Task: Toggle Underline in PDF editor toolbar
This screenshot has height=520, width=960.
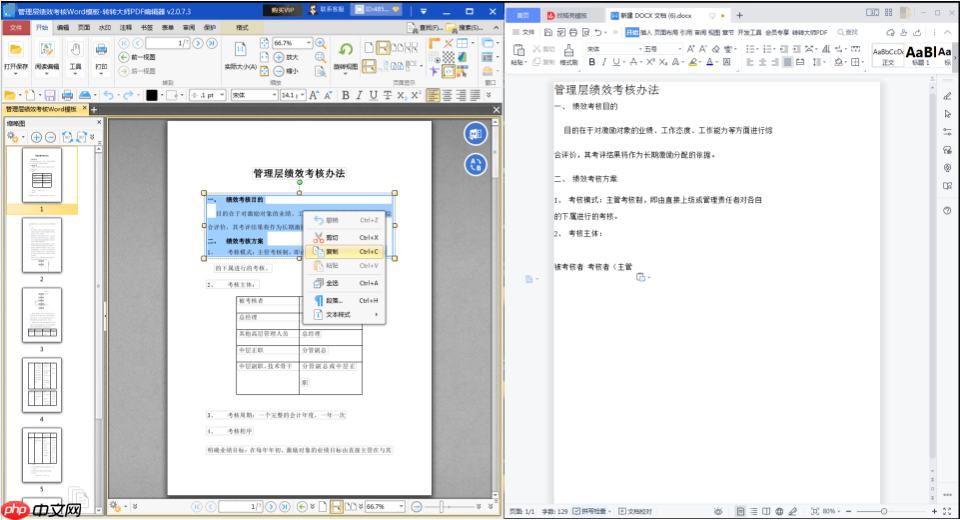Action: click(x=373, y=95)
